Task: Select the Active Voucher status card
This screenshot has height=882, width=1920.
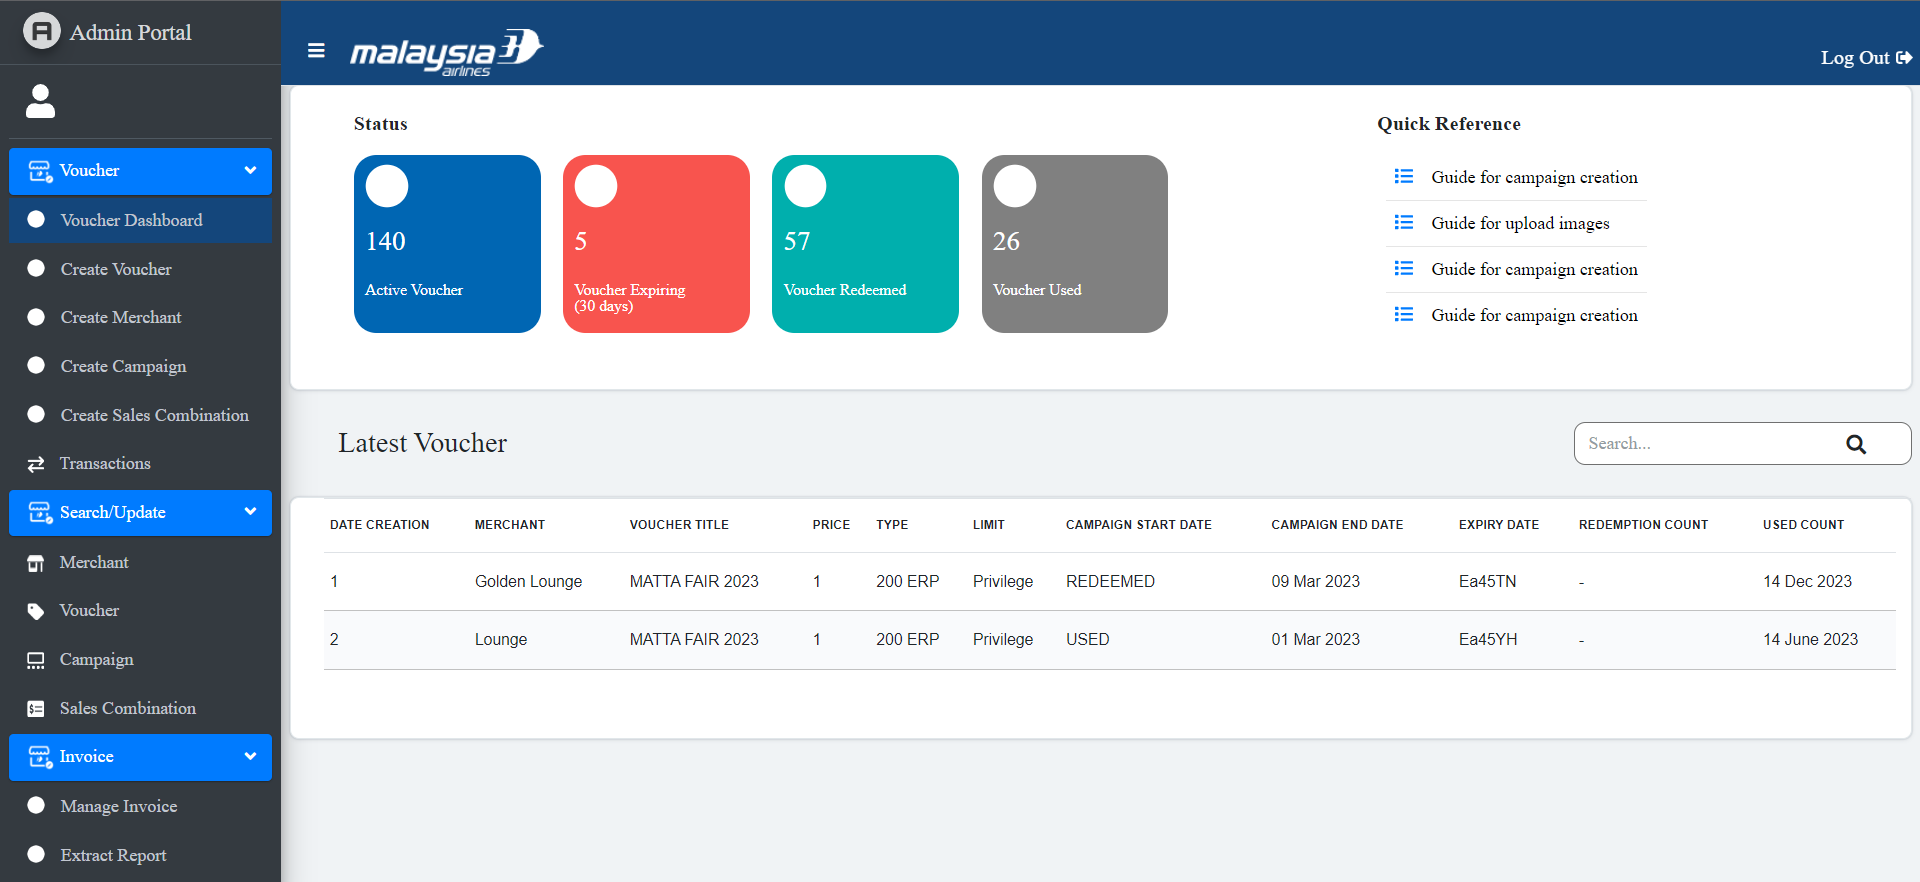Action: tap(447, 244)
